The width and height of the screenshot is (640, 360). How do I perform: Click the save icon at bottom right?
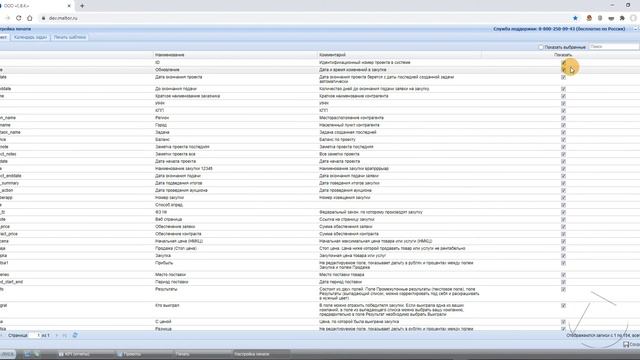pos(626,344)
